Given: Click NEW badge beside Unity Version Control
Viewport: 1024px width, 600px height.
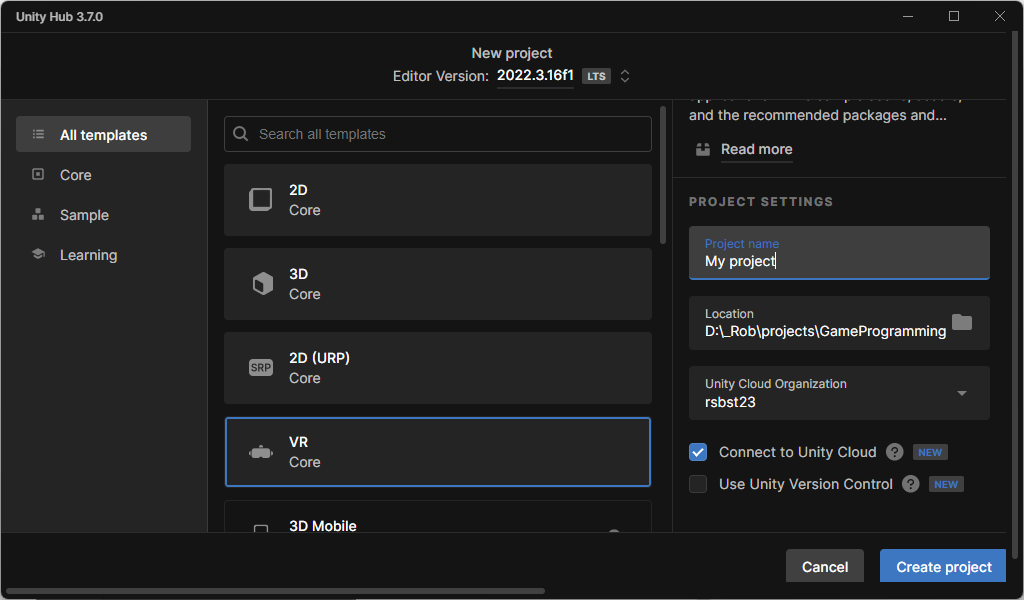Looking at the screenshot, I should [946, 484].
